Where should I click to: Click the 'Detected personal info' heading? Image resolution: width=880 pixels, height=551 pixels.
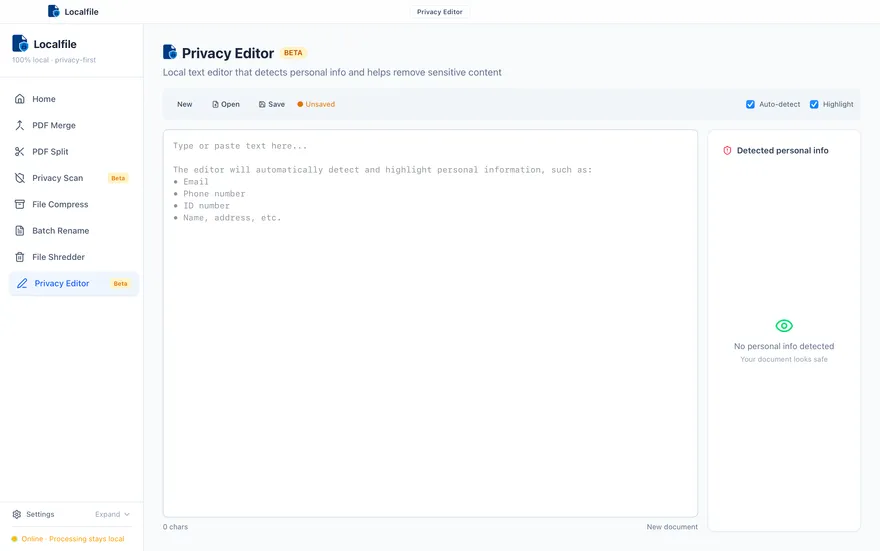[x=782, y=150]
